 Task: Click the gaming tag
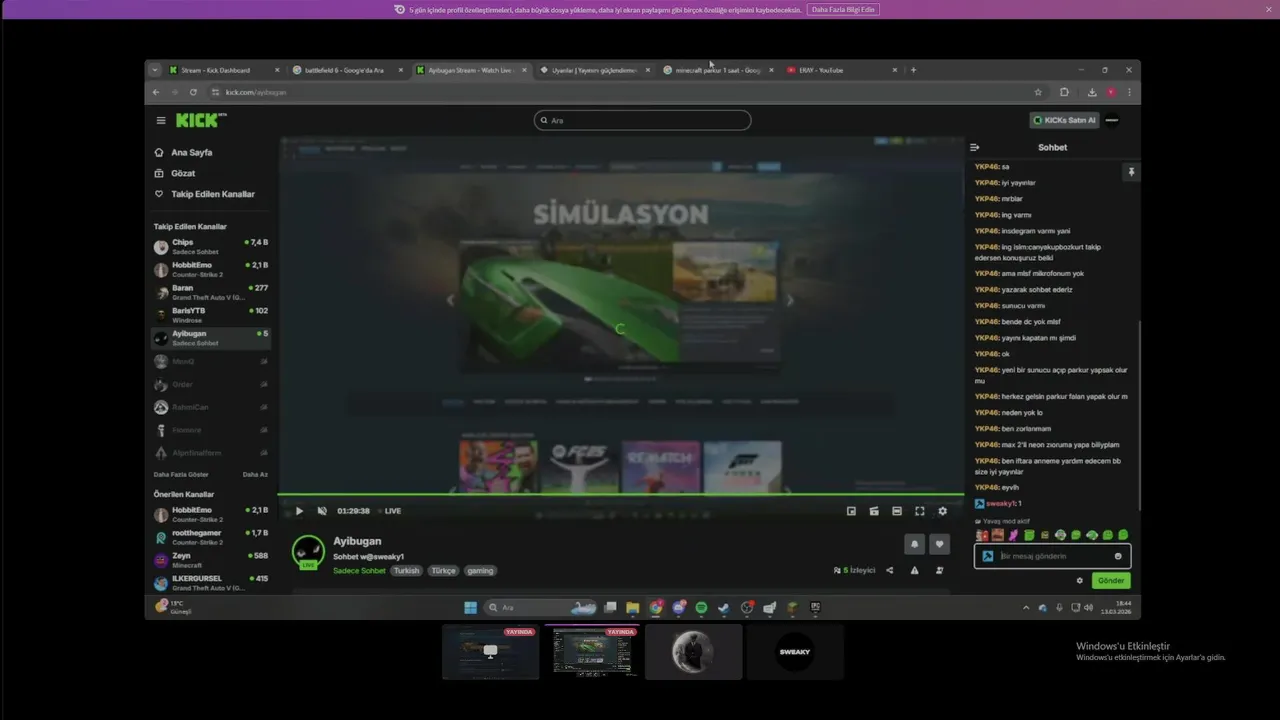tap(480, 571)
